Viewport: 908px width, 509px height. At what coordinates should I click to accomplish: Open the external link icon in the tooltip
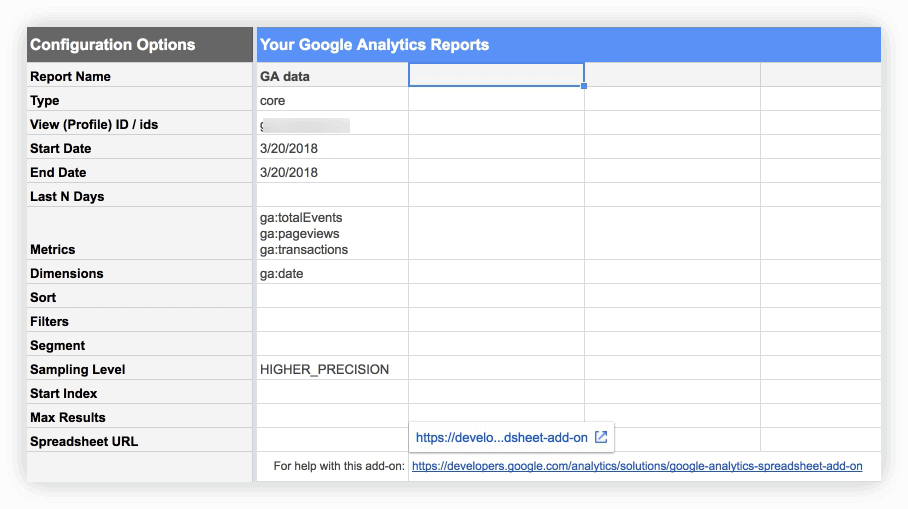(x=601, y=437)
